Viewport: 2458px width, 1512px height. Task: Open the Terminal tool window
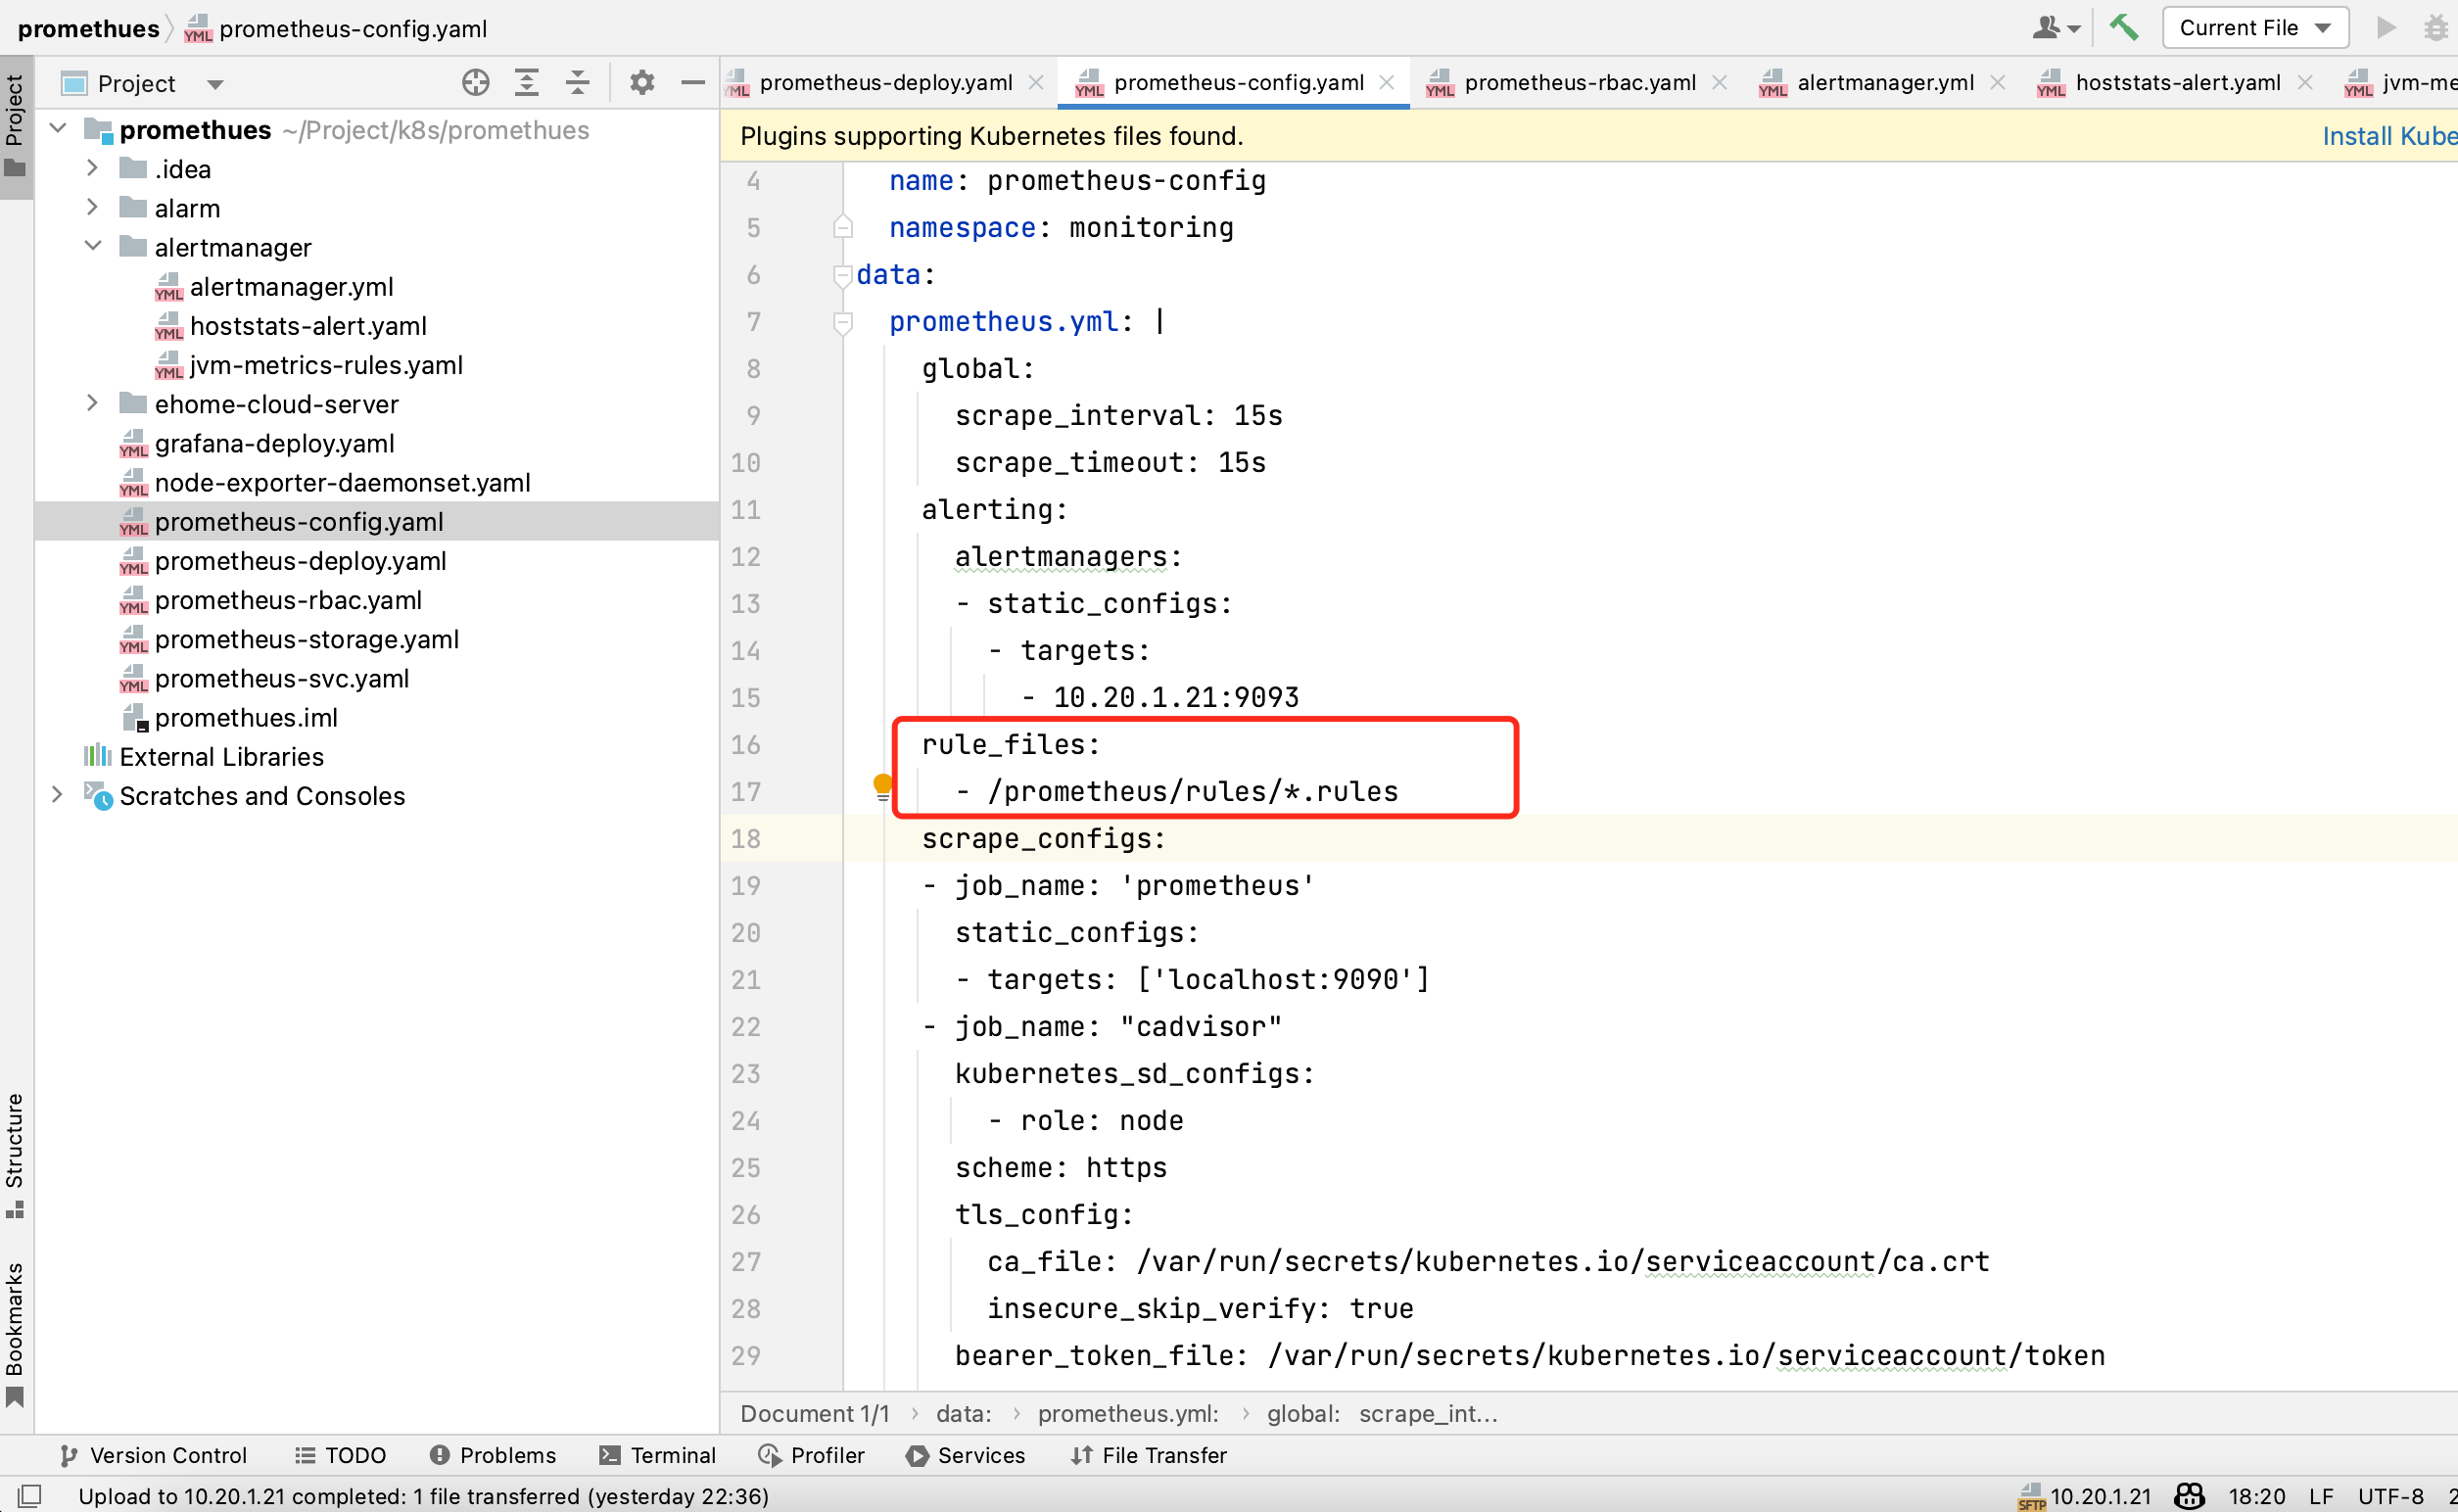pos(658,1455)
